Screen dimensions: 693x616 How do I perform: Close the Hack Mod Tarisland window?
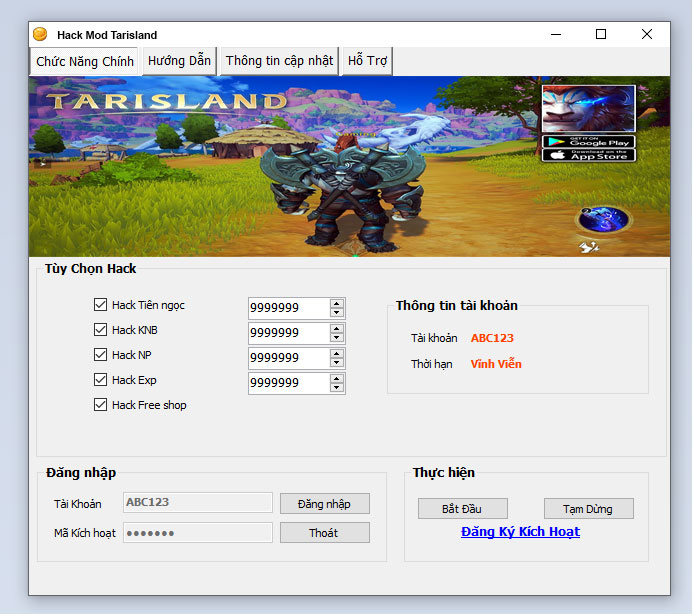tap(647, 34)
